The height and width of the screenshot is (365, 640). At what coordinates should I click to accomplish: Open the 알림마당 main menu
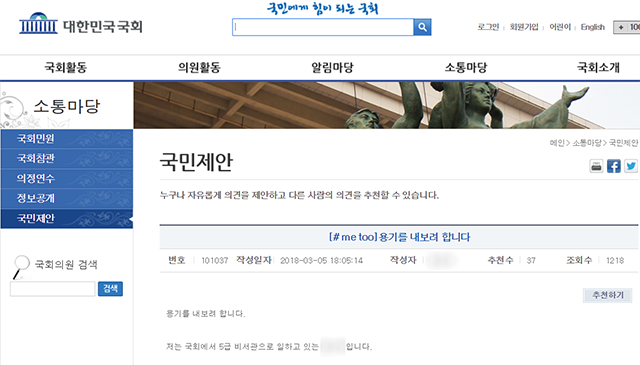pyautogui.click(x=333, y=67)
